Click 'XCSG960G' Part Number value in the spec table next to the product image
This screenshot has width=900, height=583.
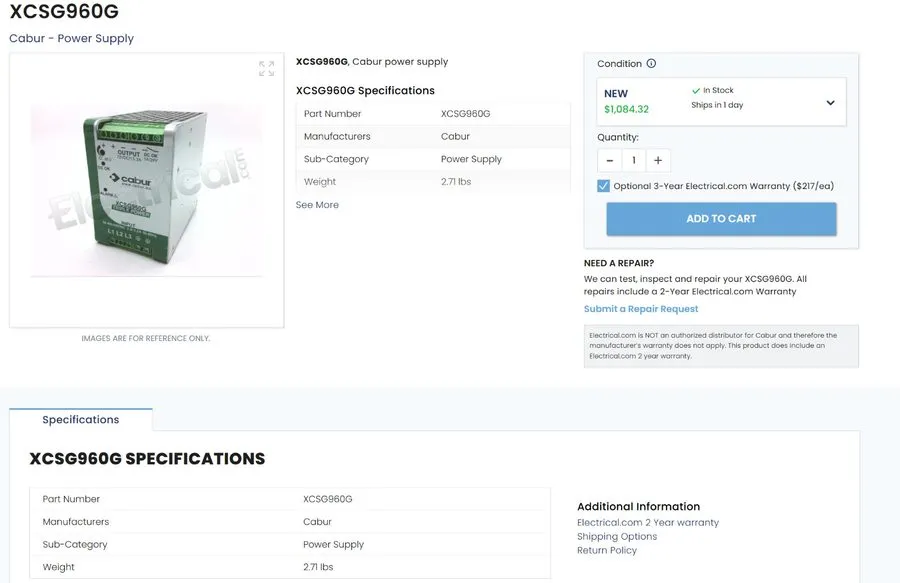point(465,114)
